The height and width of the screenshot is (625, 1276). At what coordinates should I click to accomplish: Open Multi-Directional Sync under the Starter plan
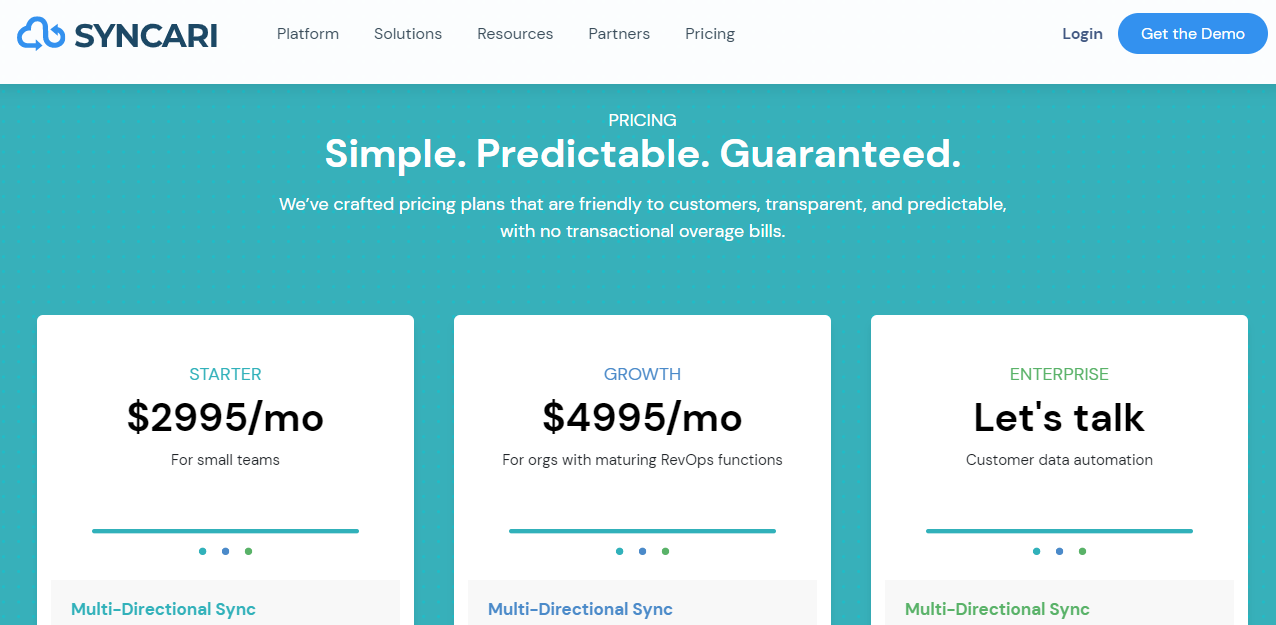pos(163,609)
